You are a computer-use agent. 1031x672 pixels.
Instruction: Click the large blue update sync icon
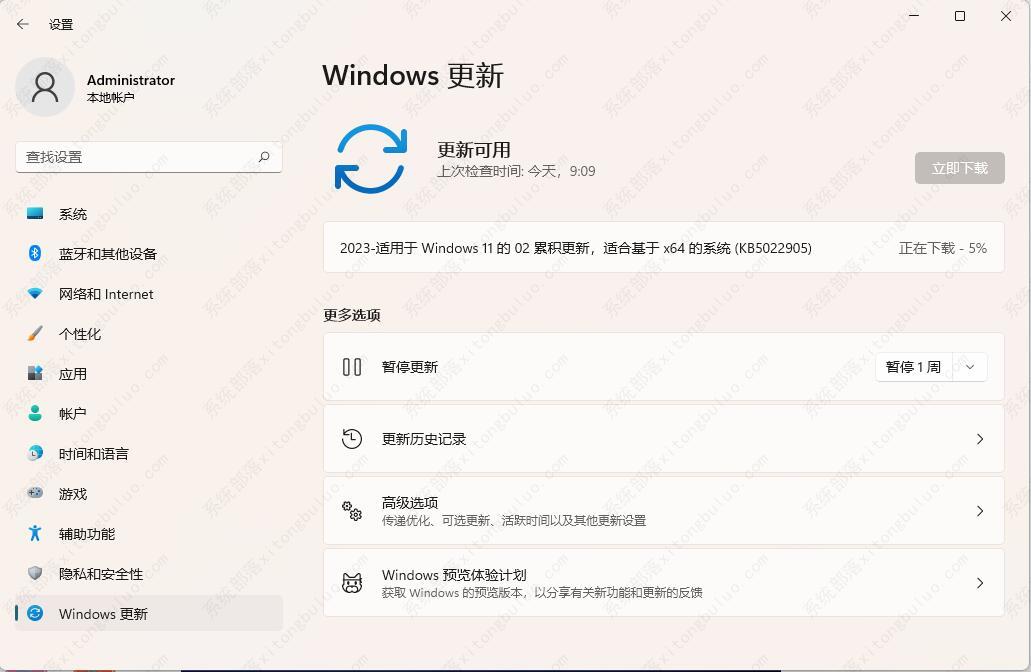371,159
